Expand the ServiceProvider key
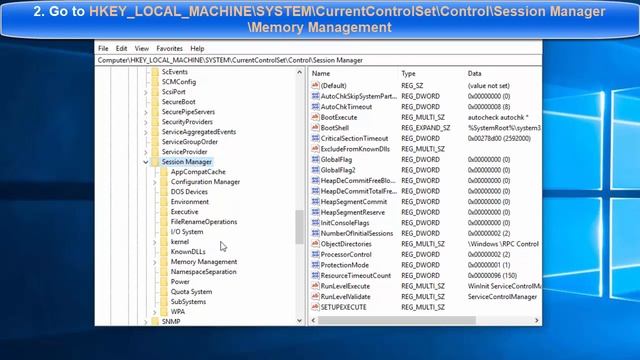Viewport: 640px width, 360px height. (x=146, y=152)
